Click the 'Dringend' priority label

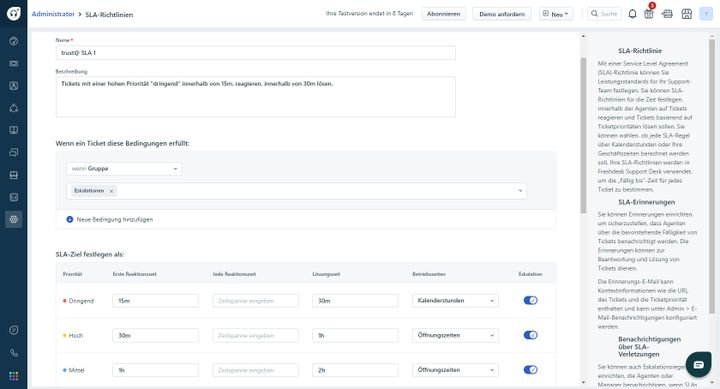click(81, 301)
